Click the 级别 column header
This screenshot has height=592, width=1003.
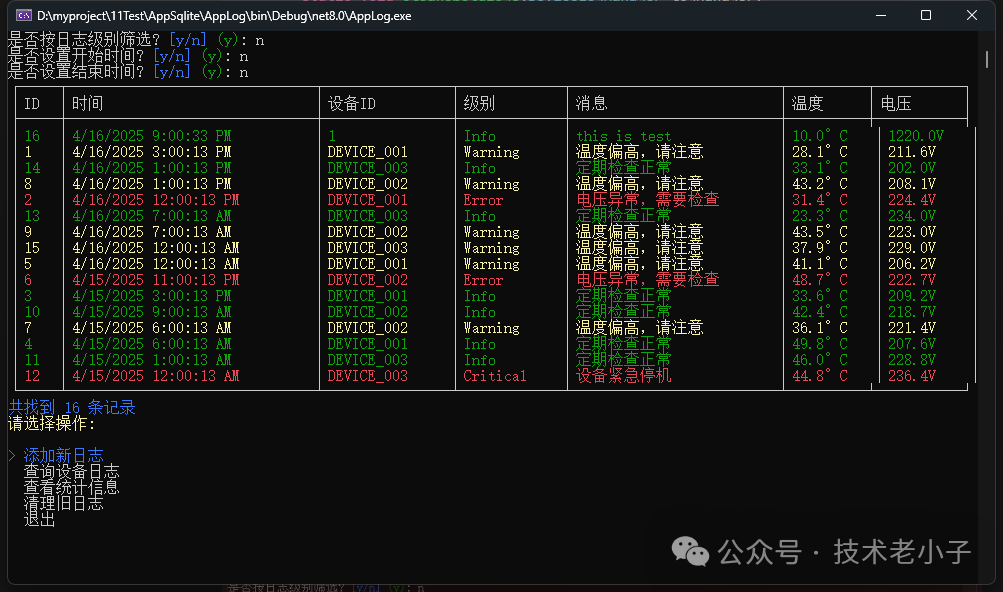[x=479, y=103]
